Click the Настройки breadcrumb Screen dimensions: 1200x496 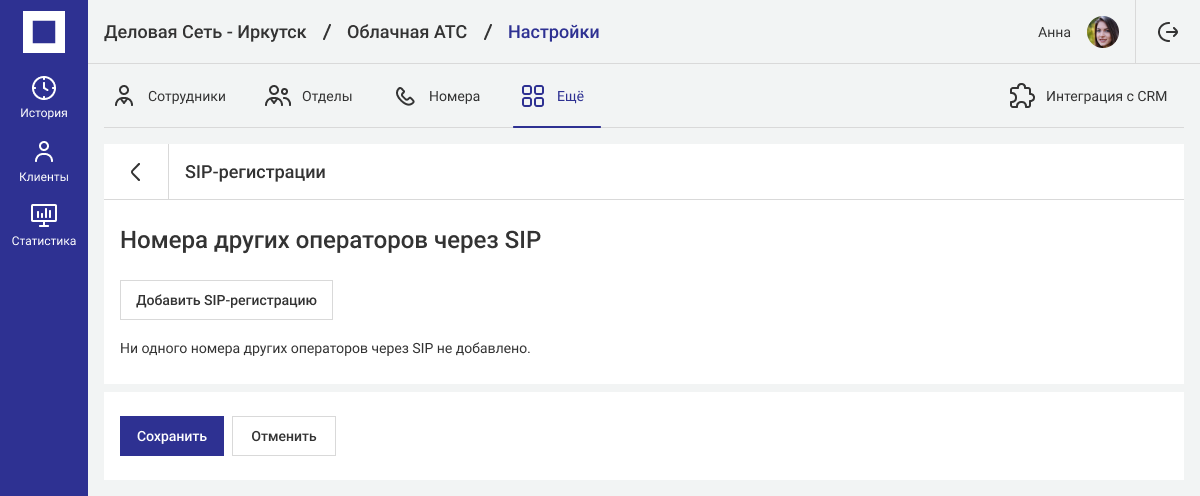553,32
